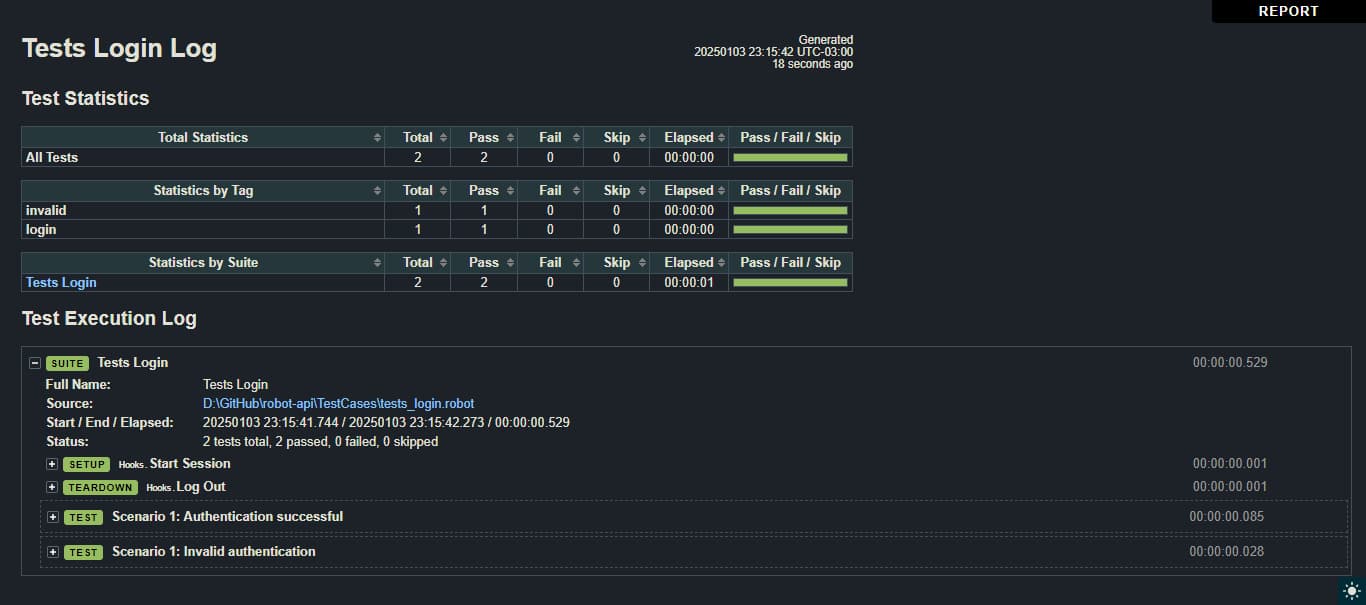Click status text '2 tests total, 2 passed'

click(x=320, y=441)
